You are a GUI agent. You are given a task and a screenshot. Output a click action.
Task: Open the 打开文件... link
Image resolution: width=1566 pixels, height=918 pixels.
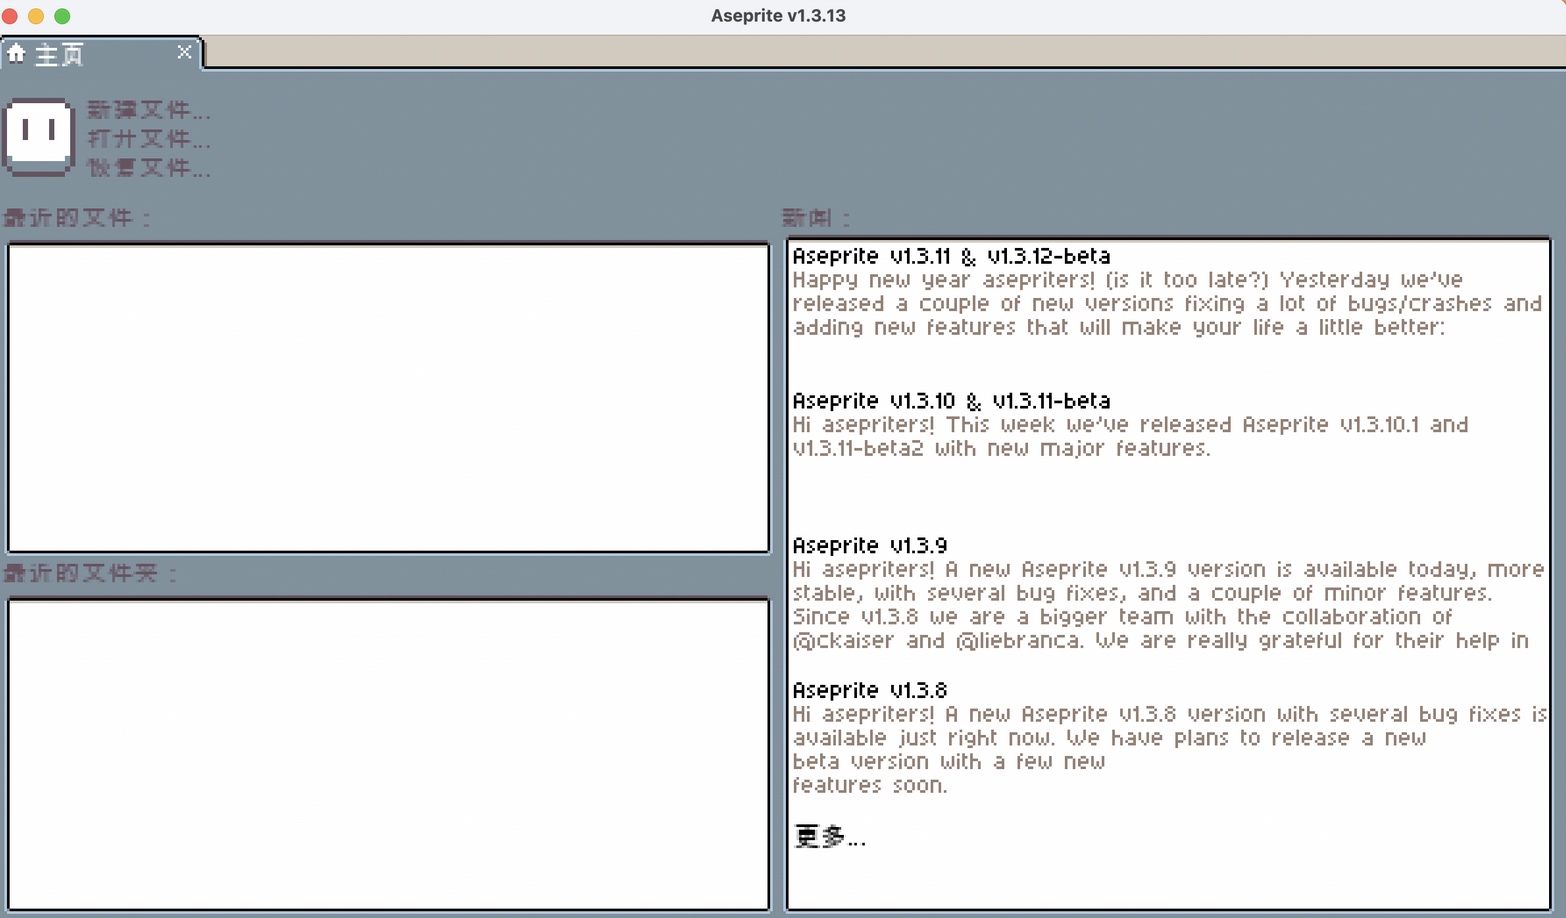[x=149, y=138]
